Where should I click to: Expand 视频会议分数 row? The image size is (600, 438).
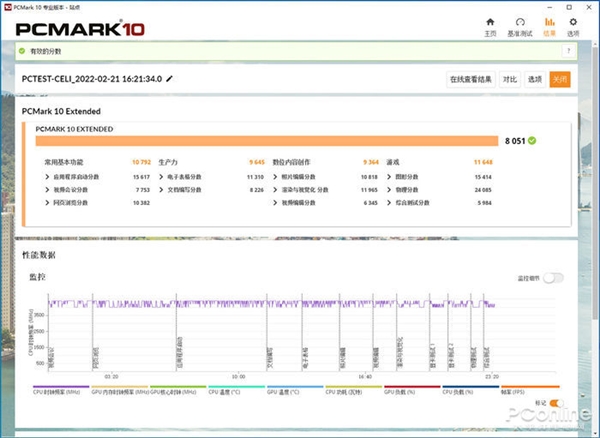pyautogui.click(x=47, y=190)
